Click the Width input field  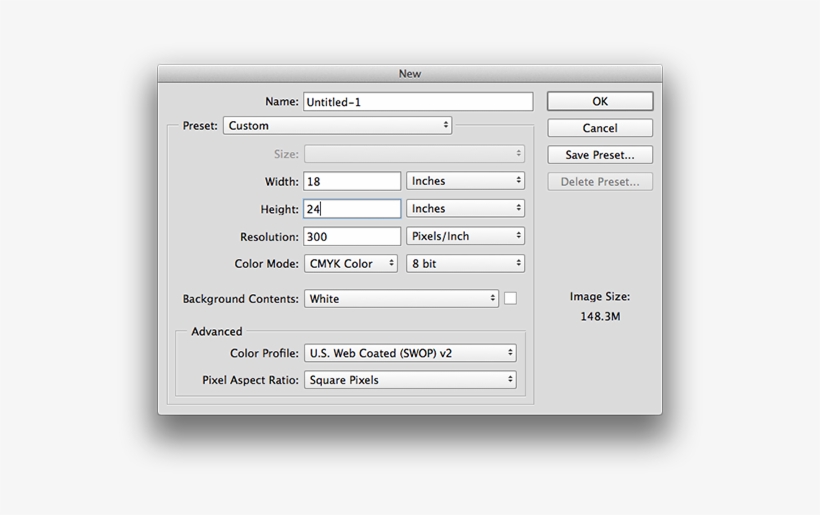click(x=352, y=181)
